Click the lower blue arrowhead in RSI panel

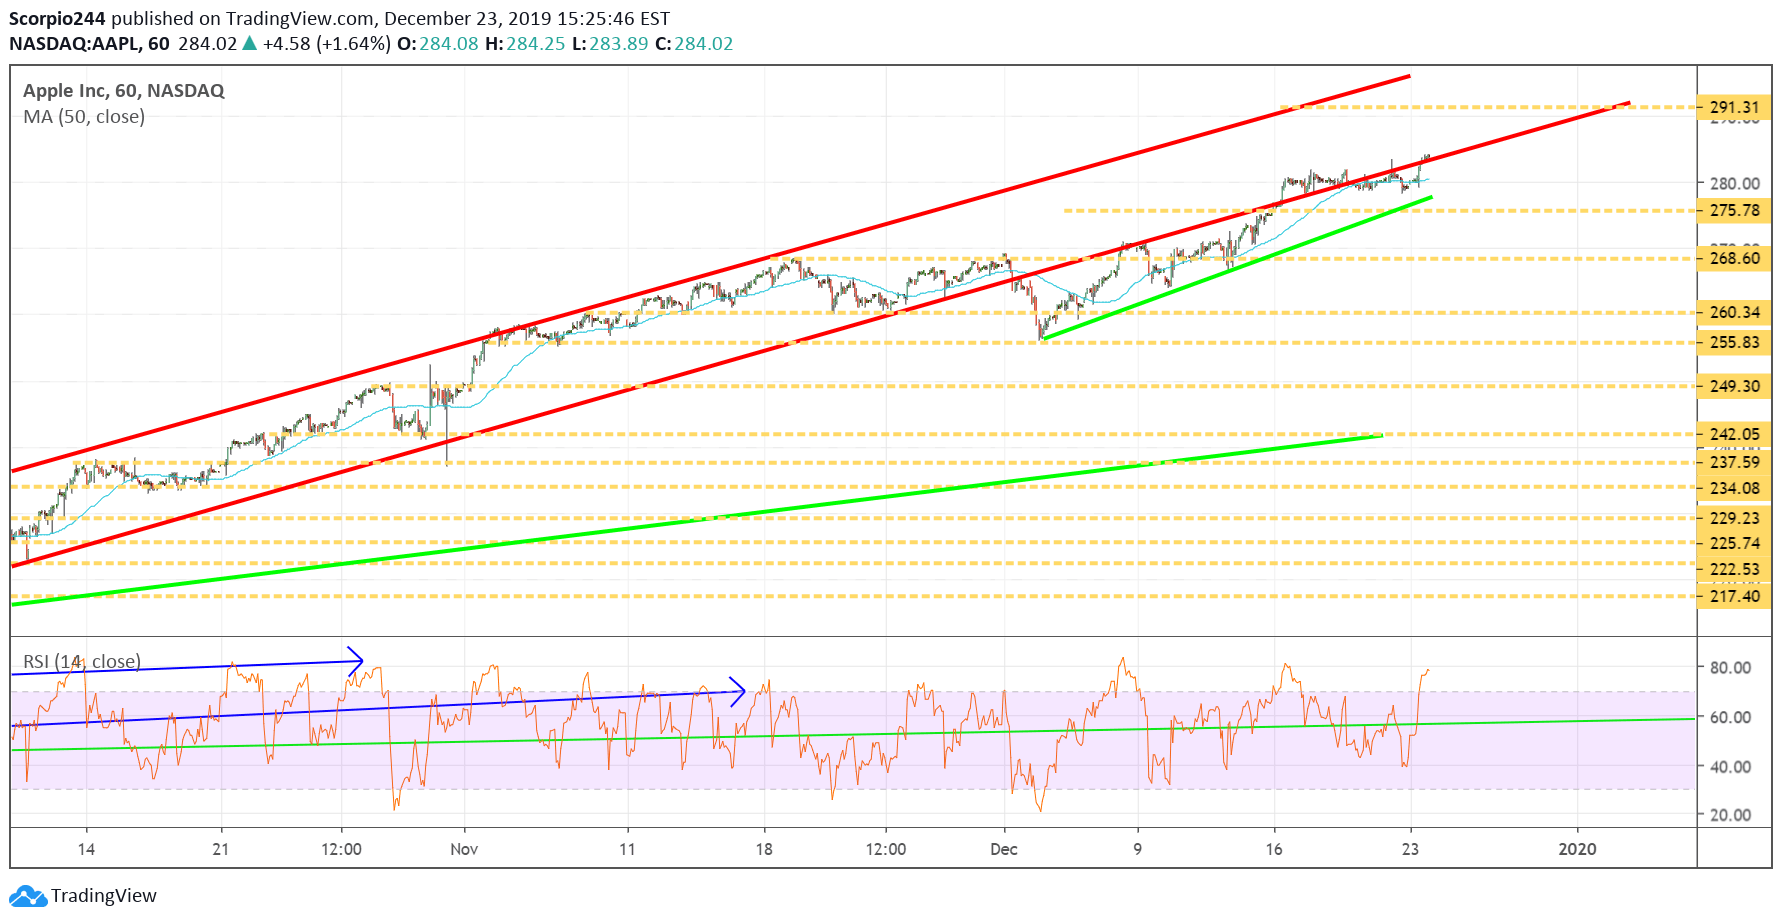pyautogui.click(x=738, y=691)
